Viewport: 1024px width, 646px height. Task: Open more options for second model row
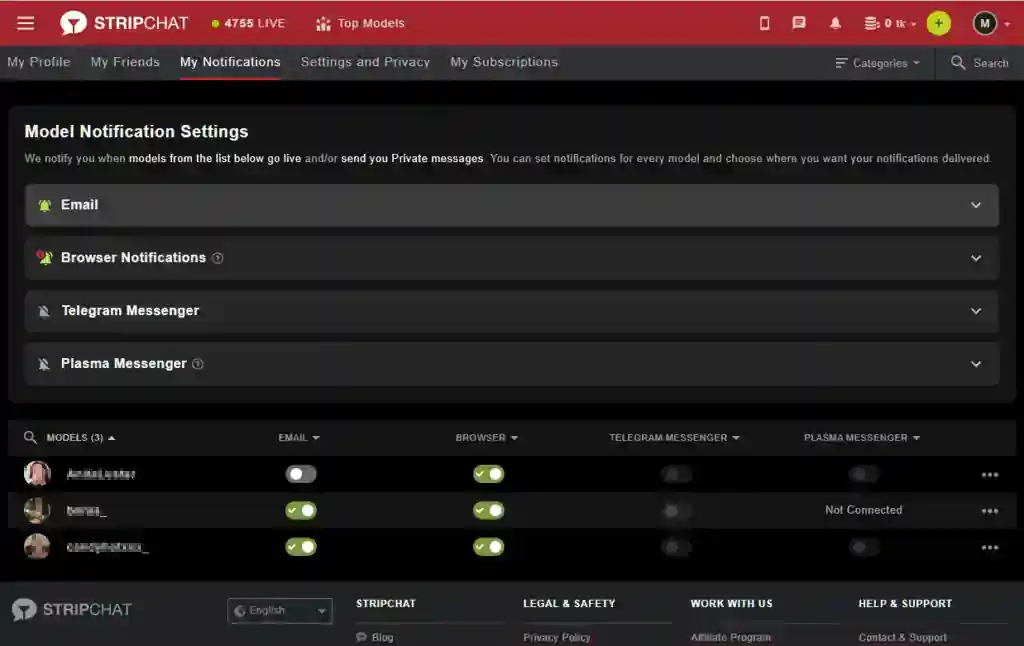click(x=989, y=511)
